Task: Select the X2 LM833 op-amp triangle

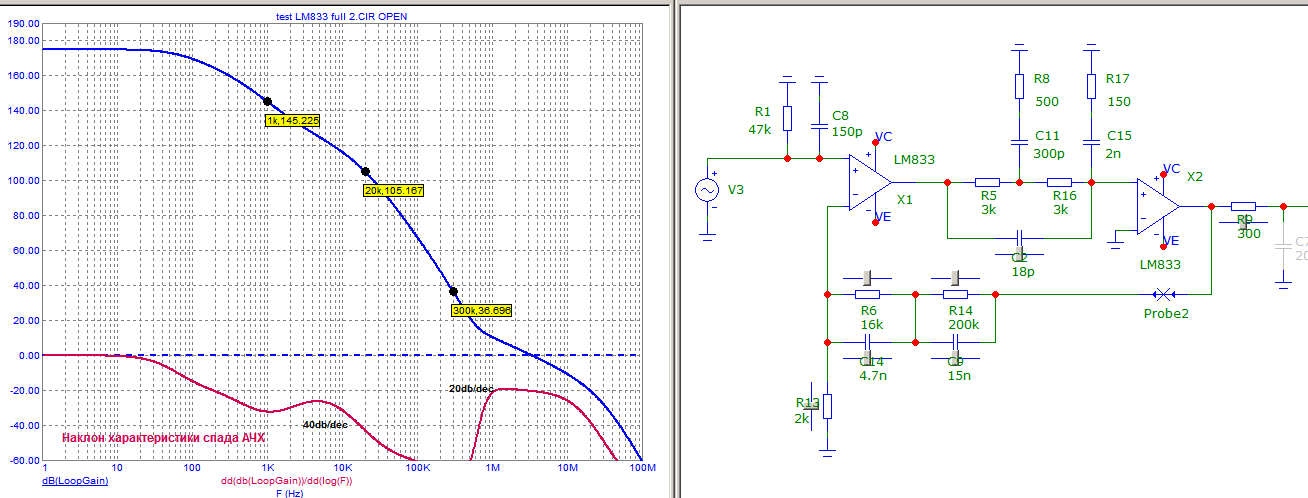Action: 1158,207
